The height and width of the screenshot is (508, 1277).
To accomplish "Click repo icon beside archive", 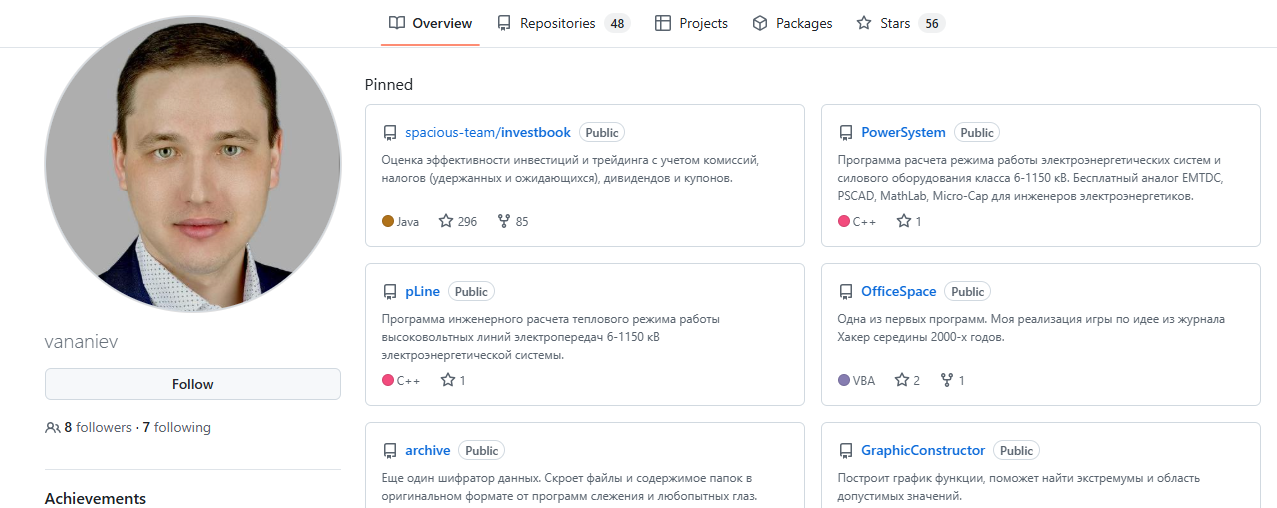I will pyautogui.click(x=390, y=451).
